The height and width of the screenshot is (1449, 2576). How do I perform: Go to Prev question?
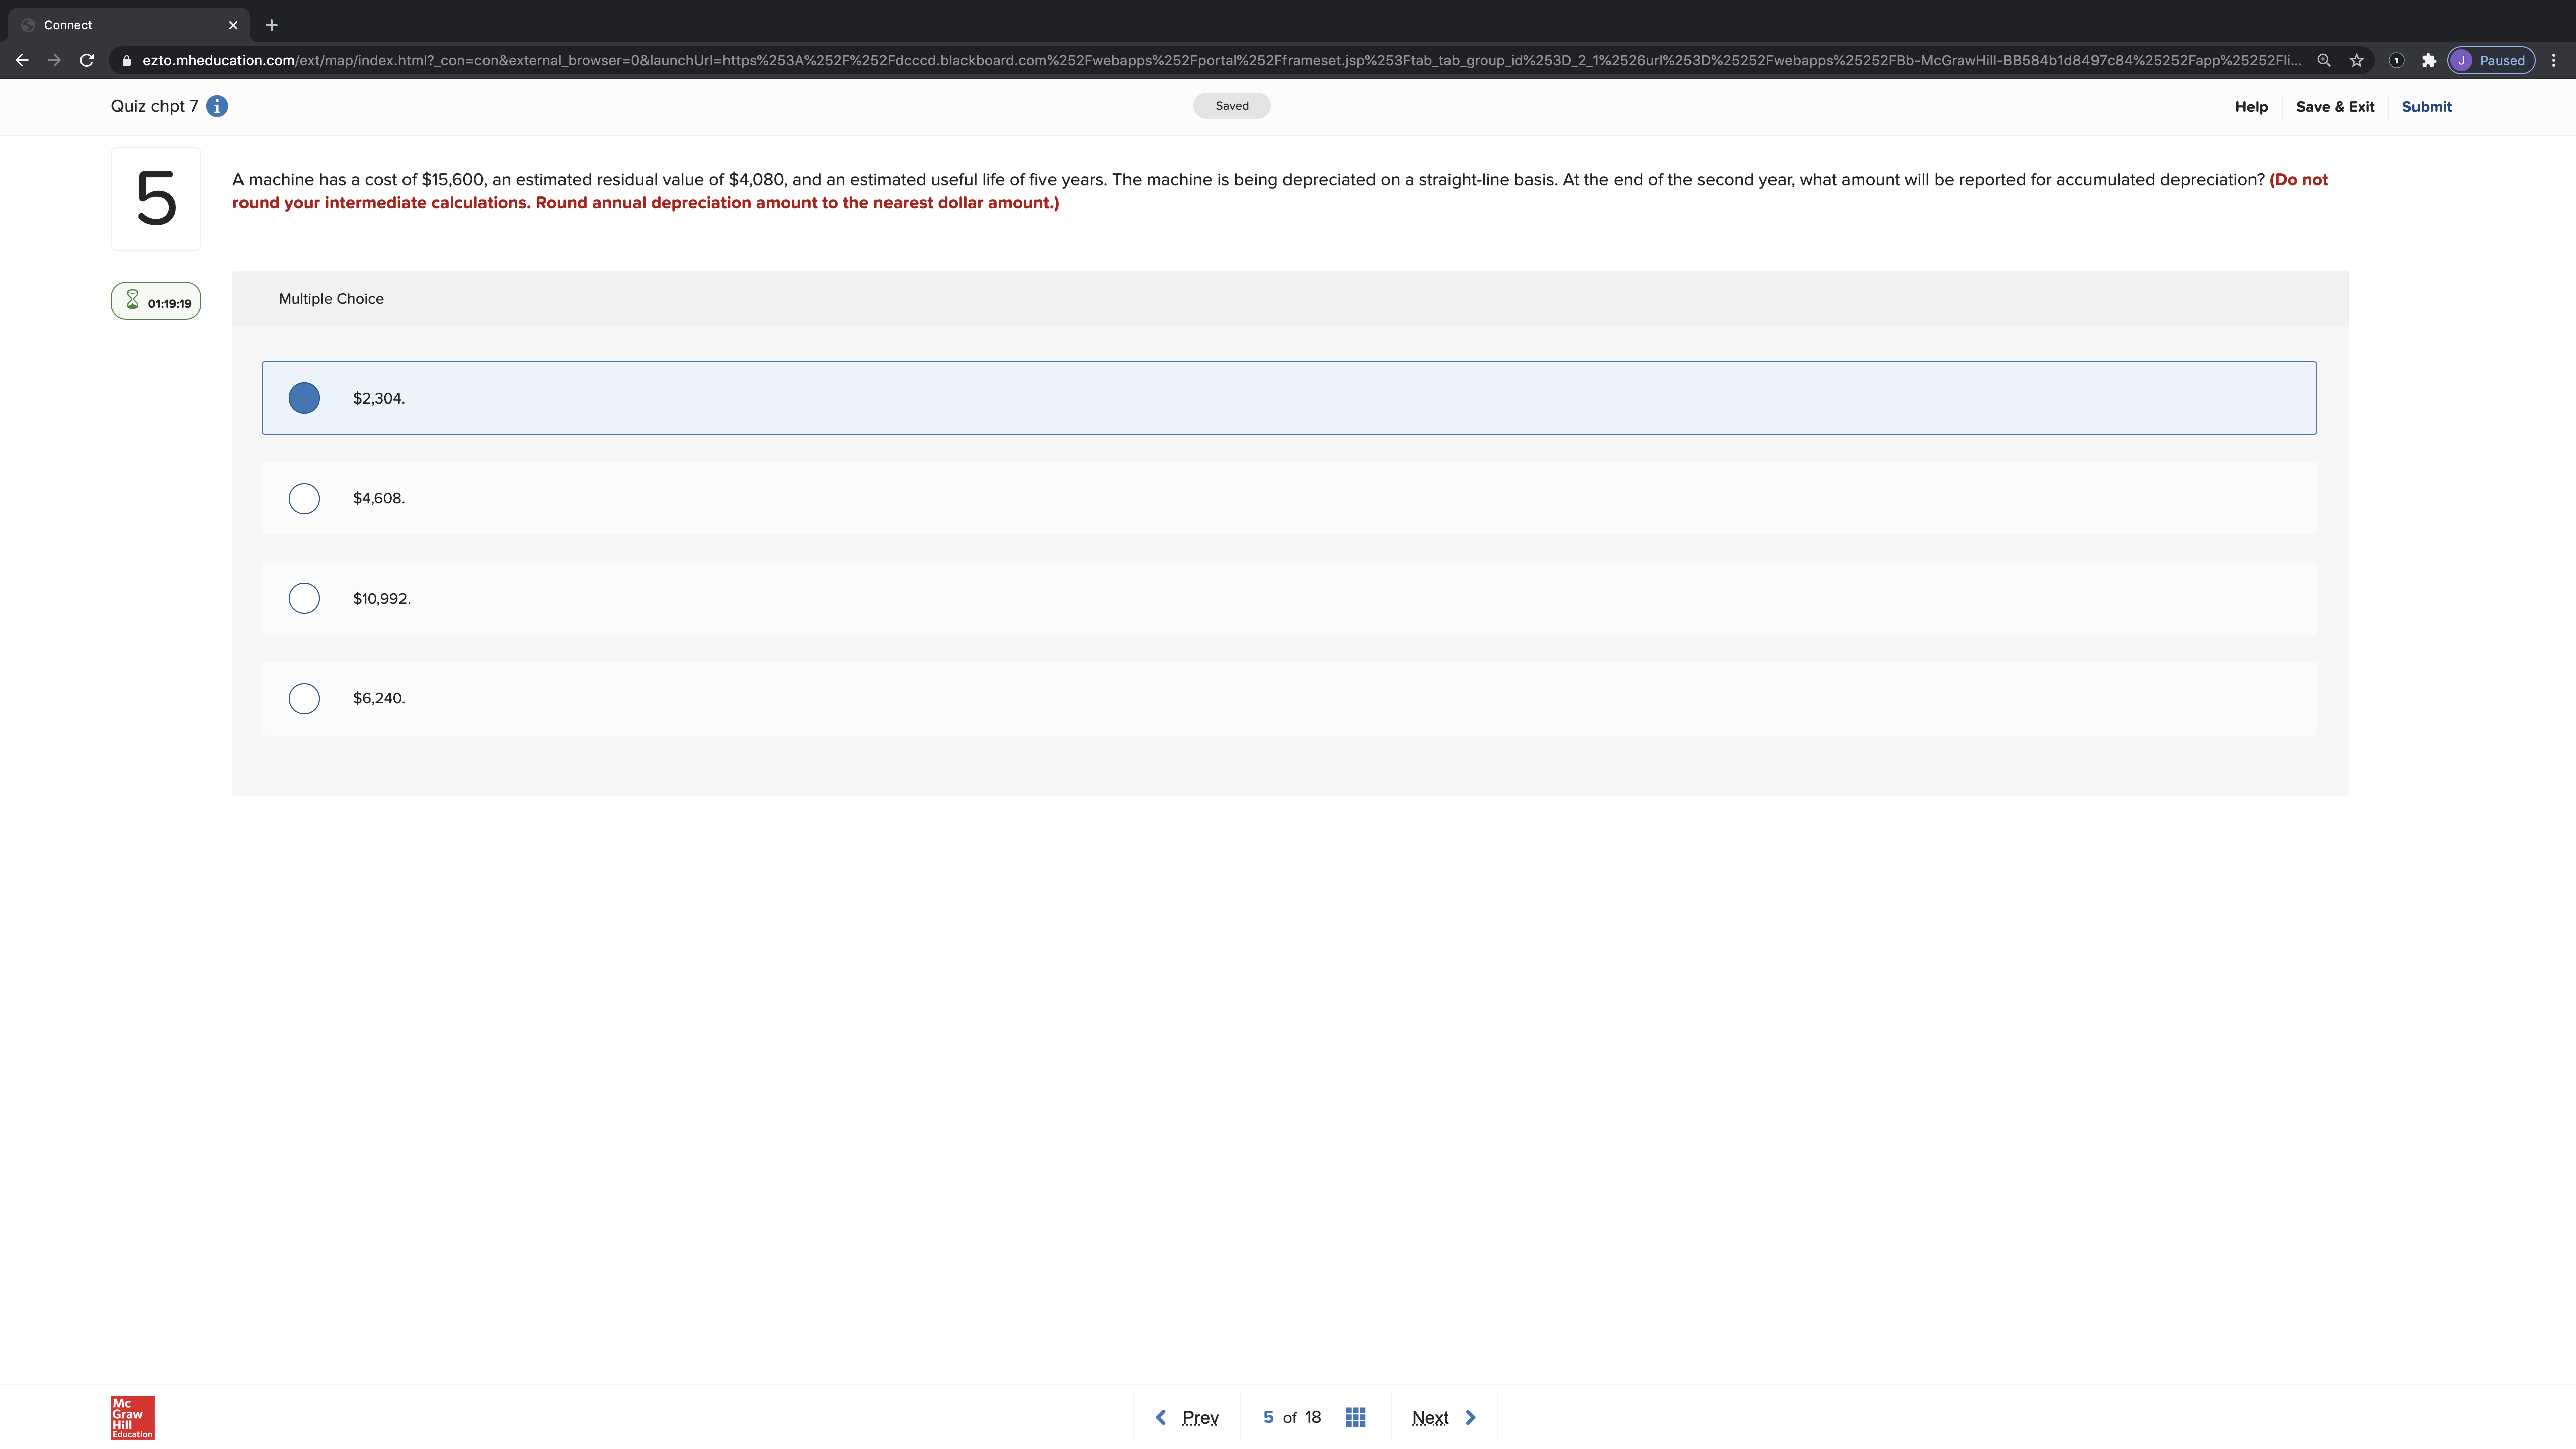(x=1187, y=1417)
